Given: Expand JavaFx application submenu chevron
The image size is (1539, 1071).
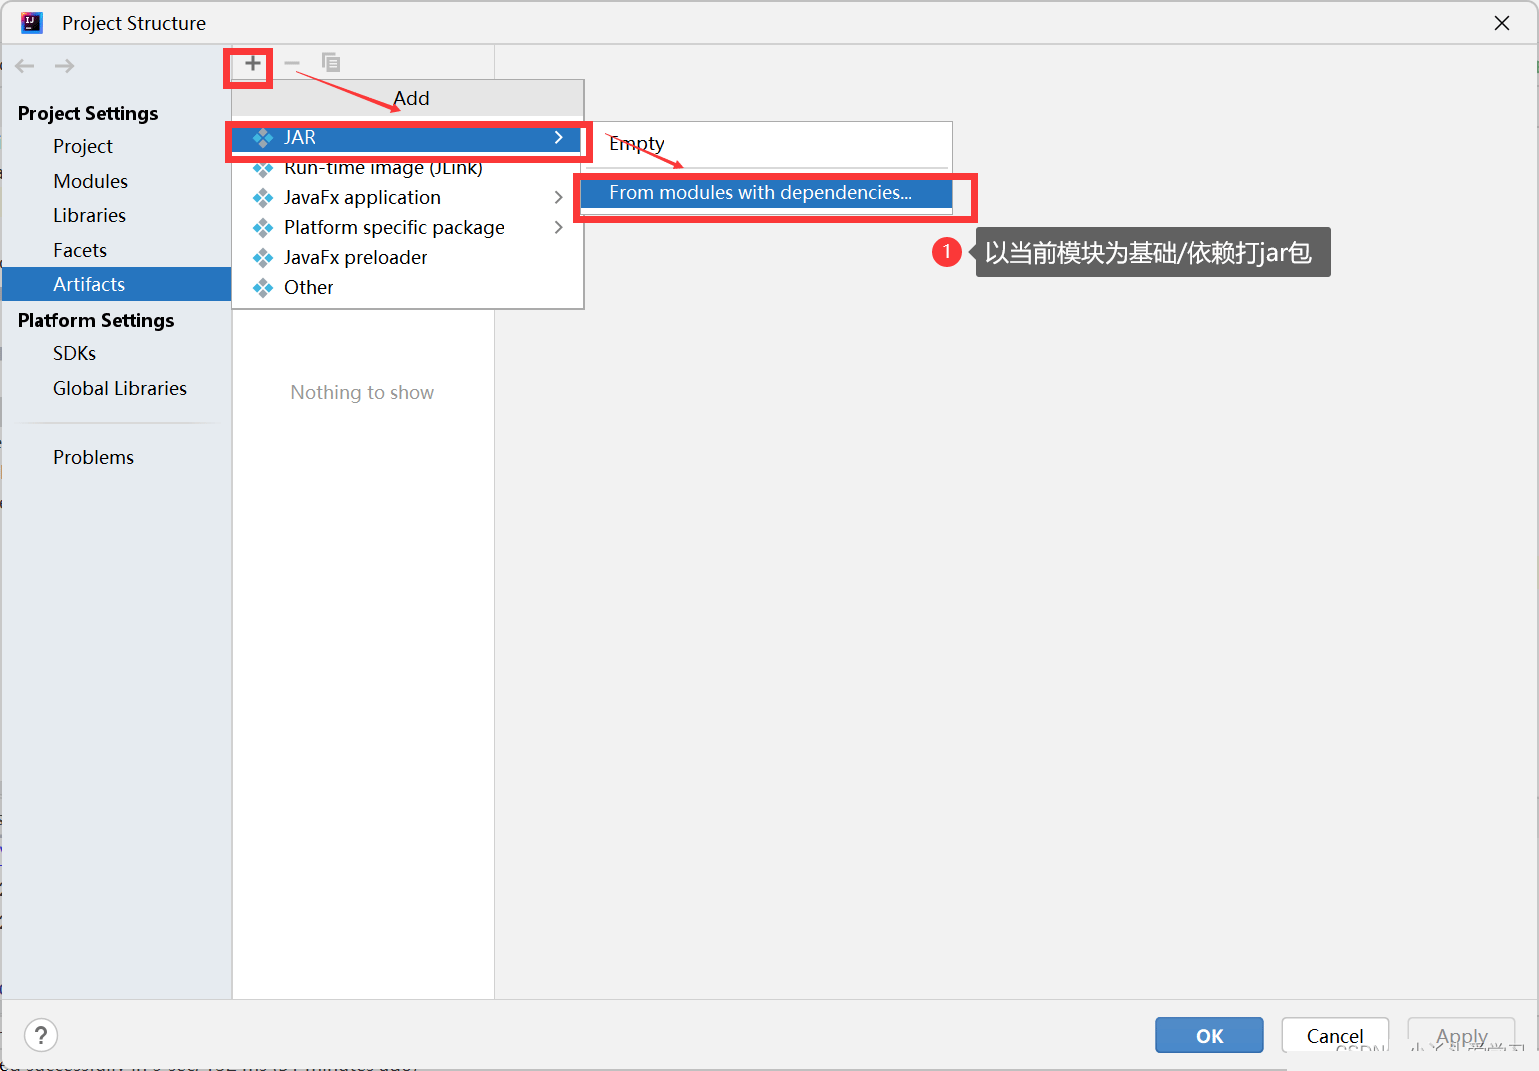Looking at the screenshot, I should (559, 198).
